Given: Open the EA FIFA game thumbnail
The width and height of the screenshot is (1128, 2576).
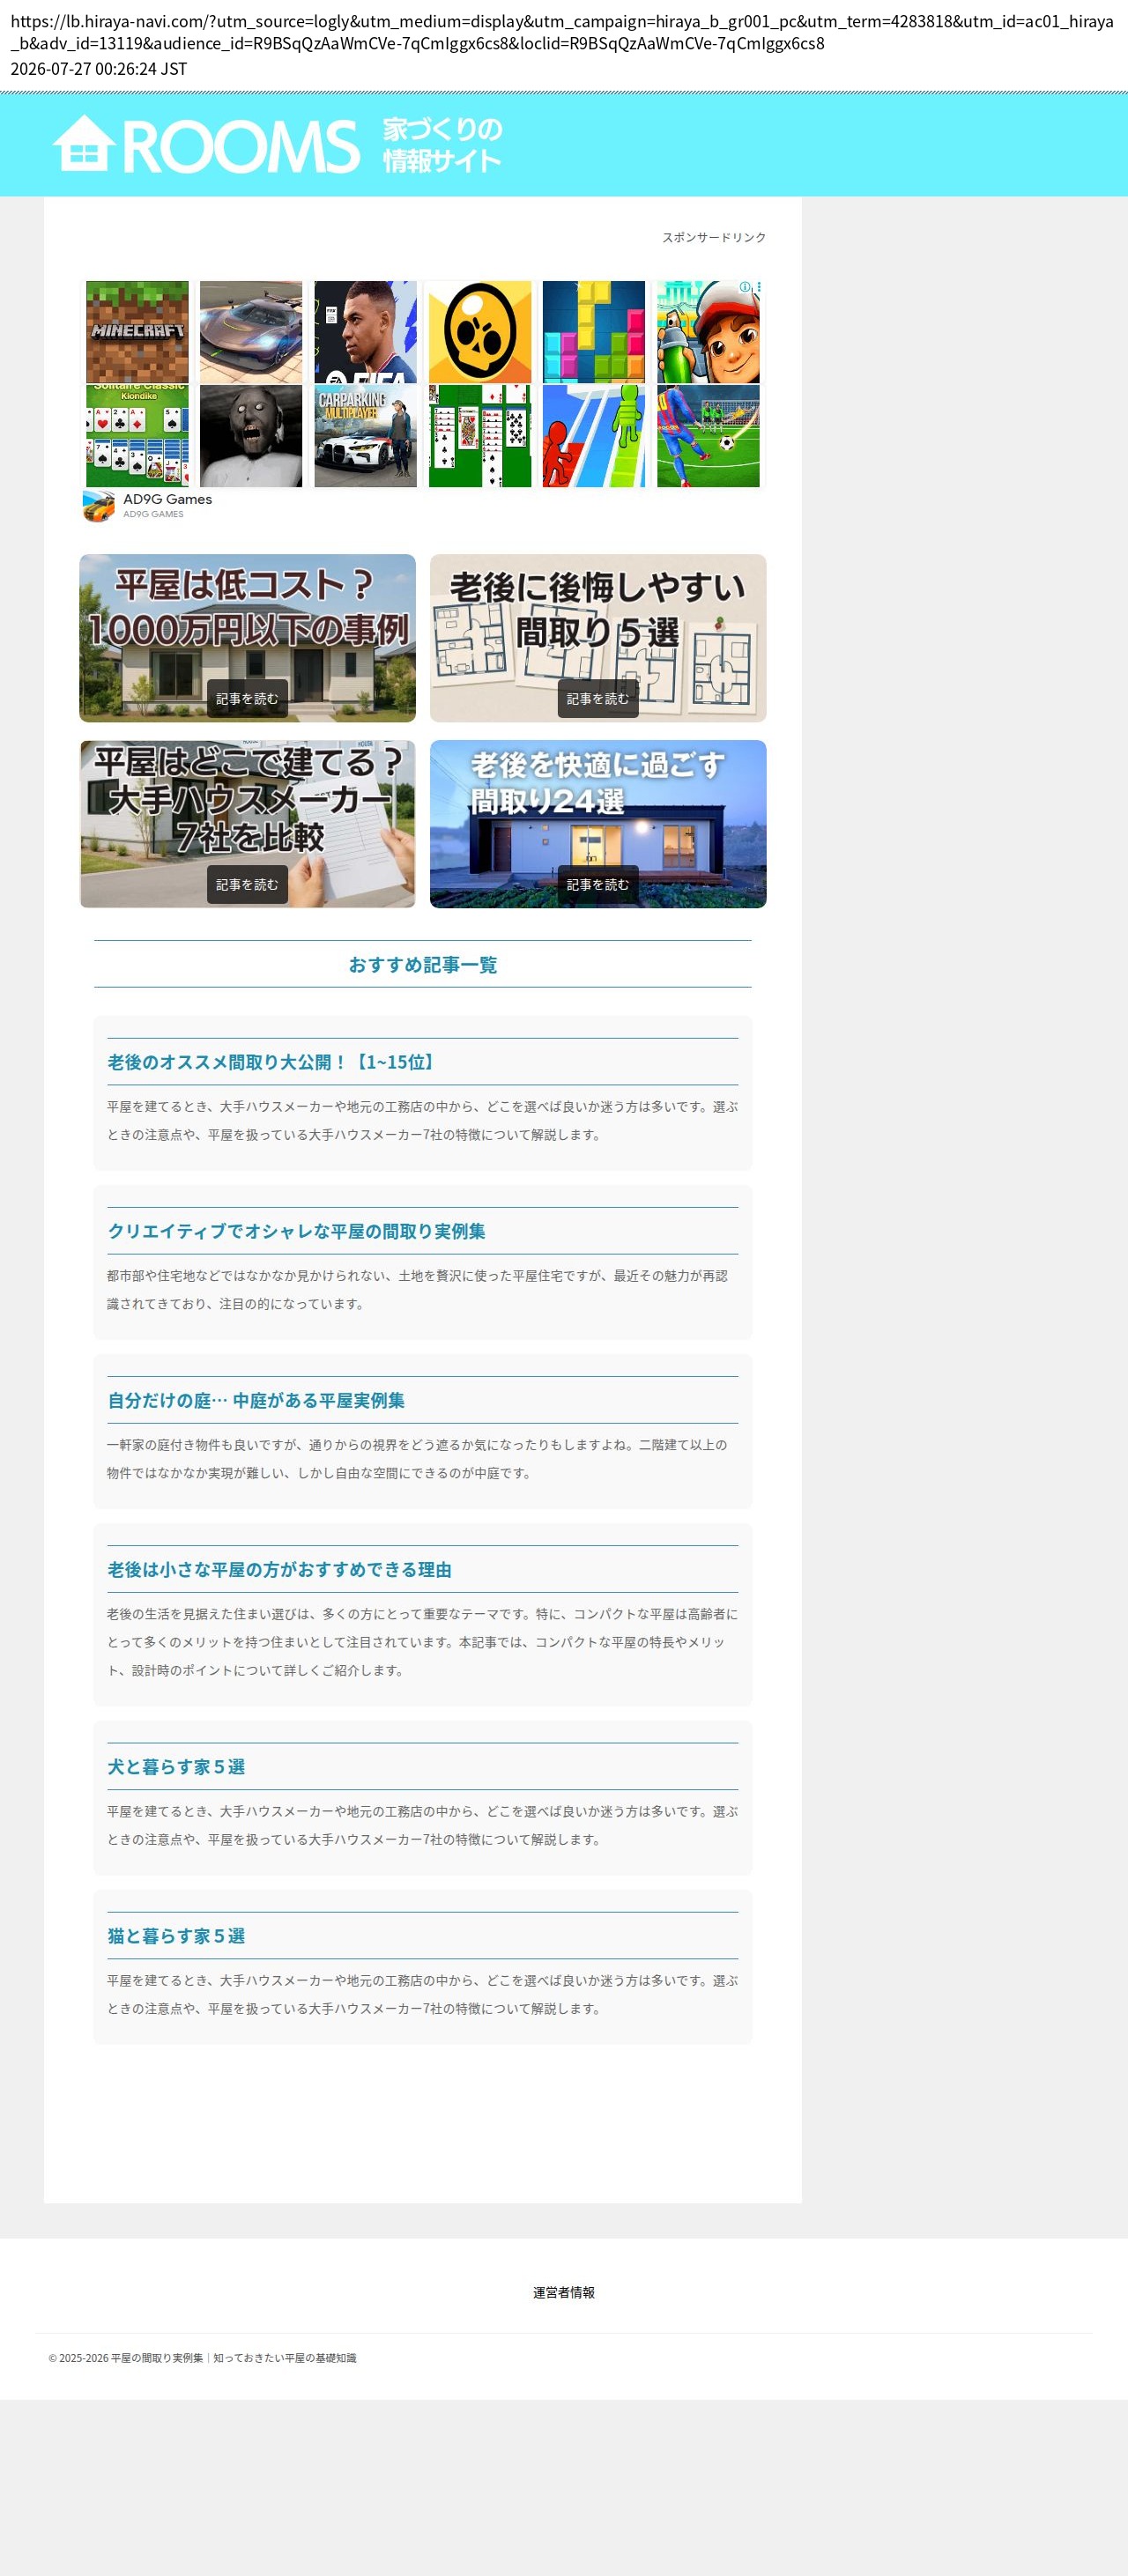Looking at the screenshot, I should pyautogui.click(x=365, y=332).
